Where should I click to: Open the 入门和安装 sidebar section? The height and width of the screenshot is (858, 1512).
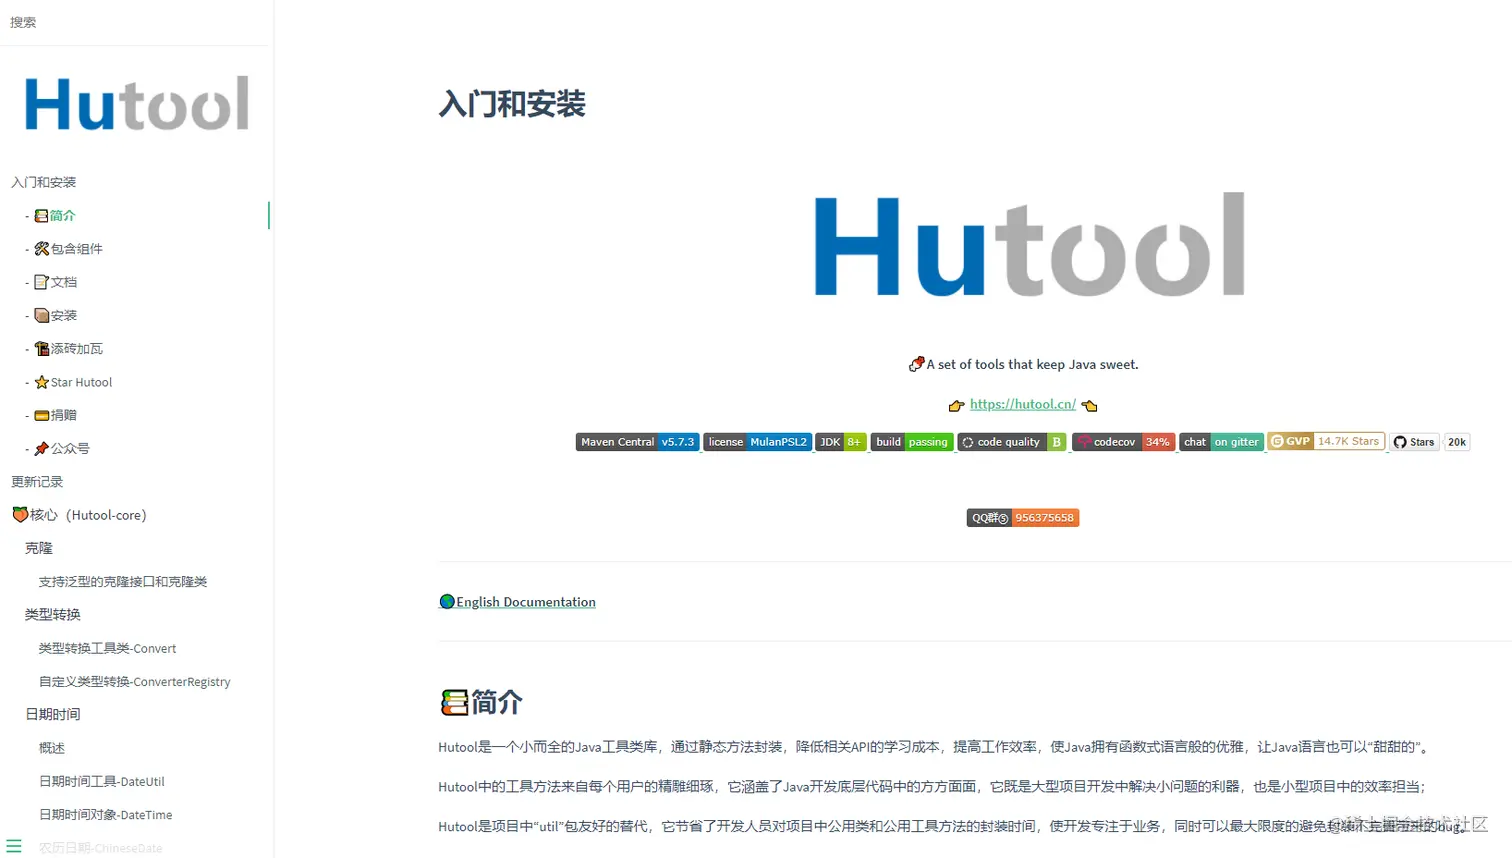tap(43, 182)
